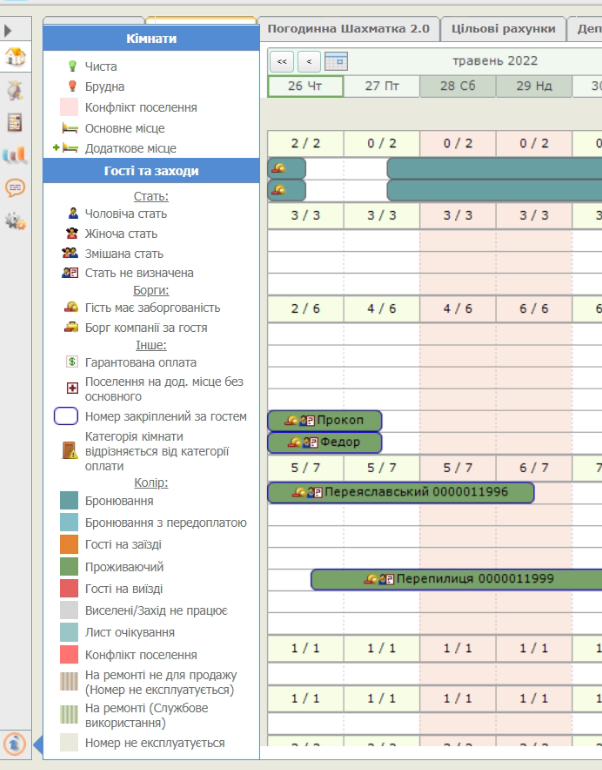This screenshot has height=770, width=602.
Task: Open the house home icon in sidebar
Action: pos(15,57)
